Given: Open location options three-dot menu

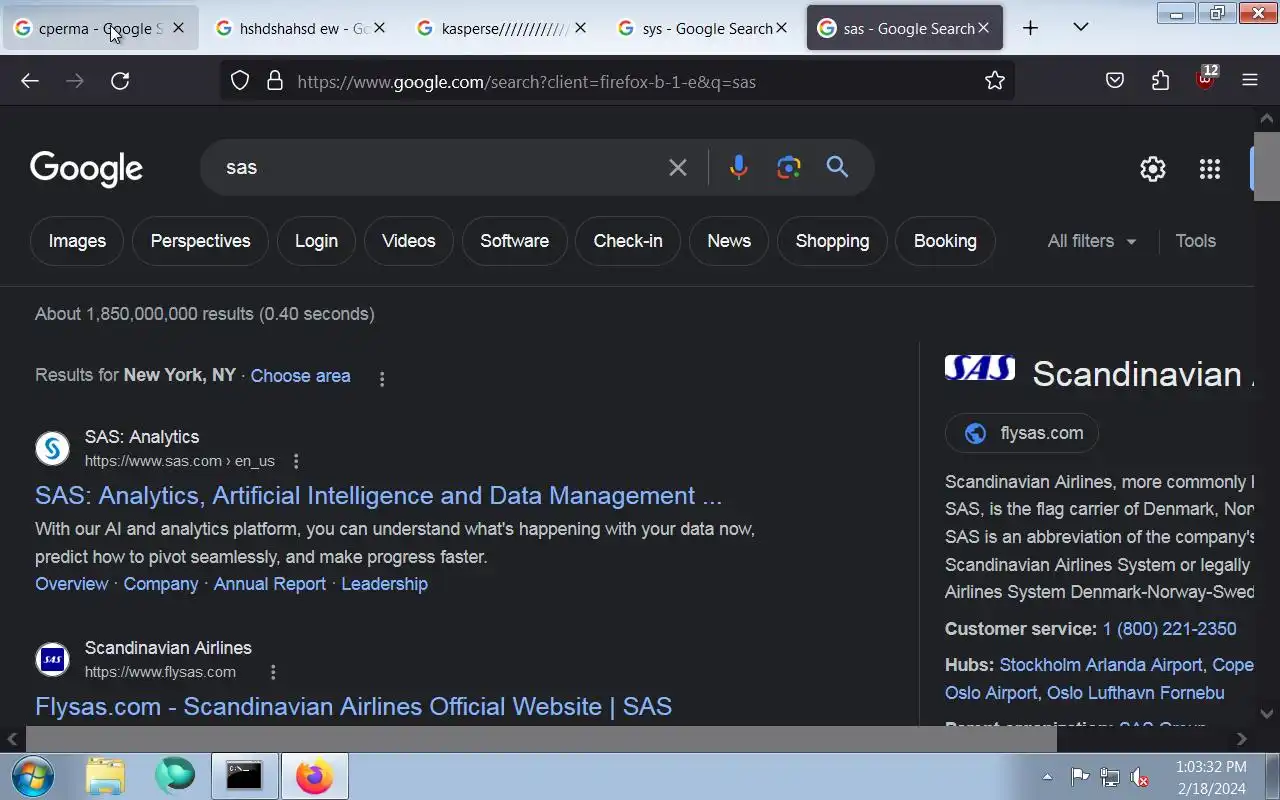Looking at the screenshot, I should tap(382, 378).
